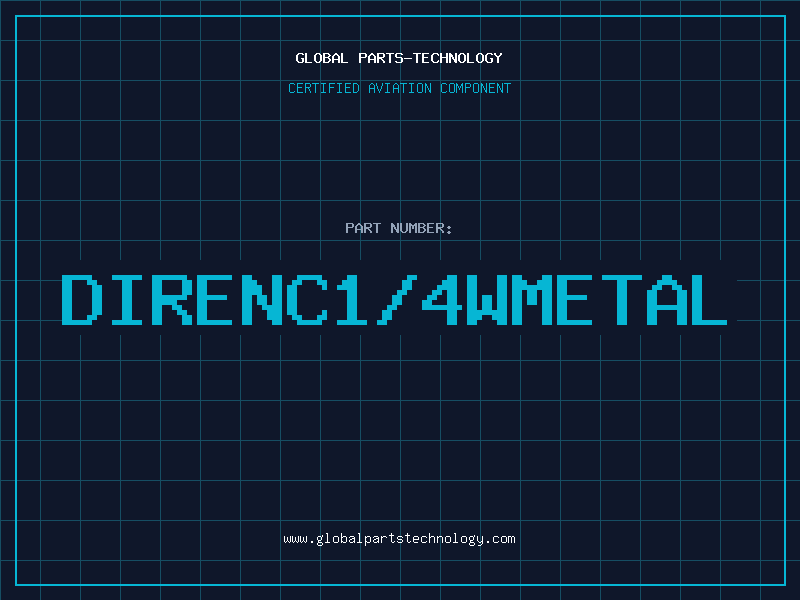
Task: Select the 'CERTIFIED AVIATION COMPONENT' subtitle
Action: (399, 88)
